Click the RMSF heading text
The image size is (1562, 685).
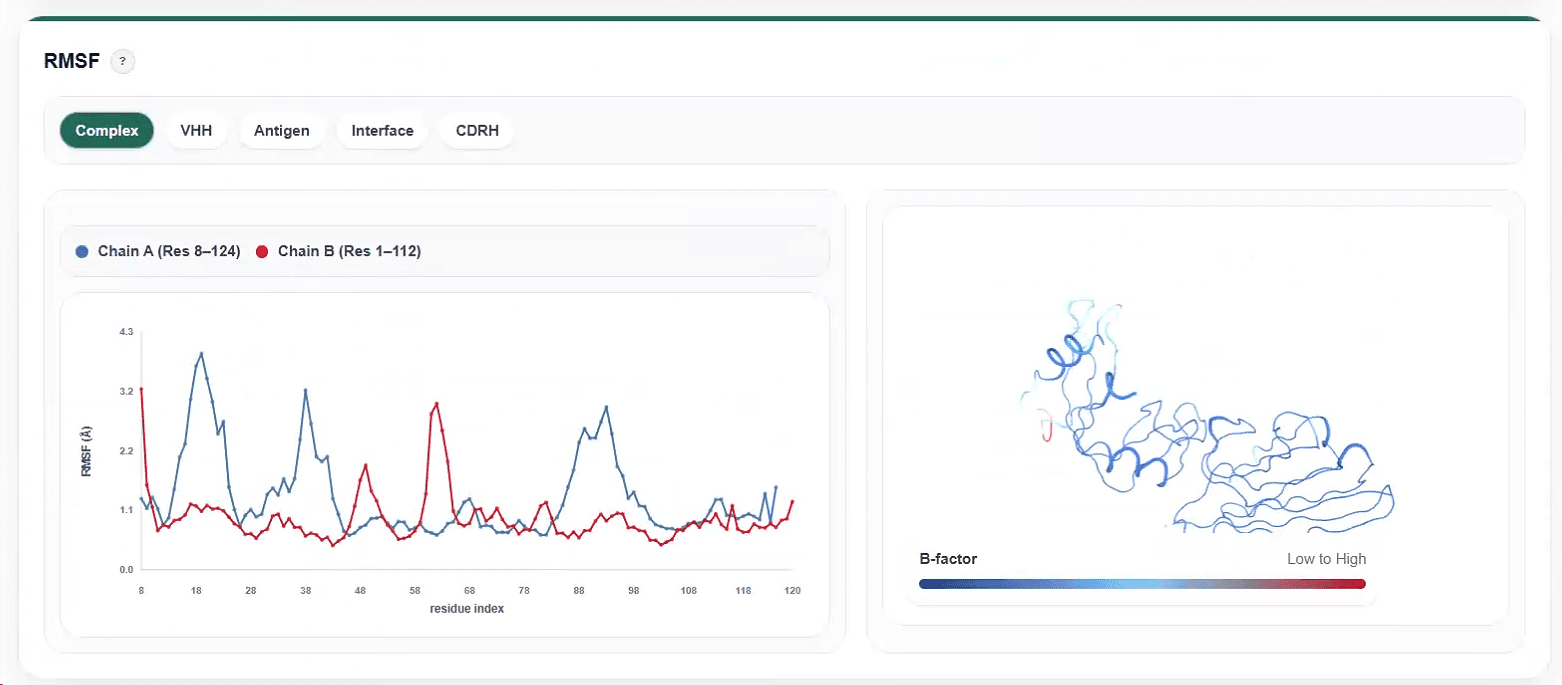pos(72,62)
